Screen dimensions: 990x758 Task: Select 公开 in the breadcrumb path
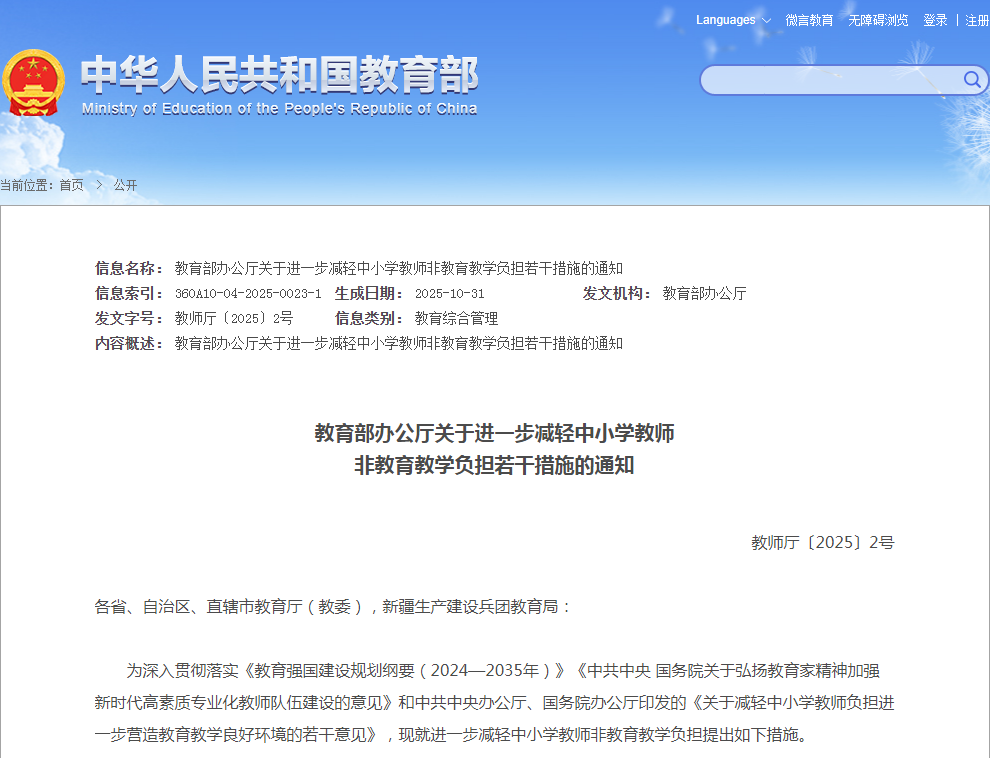point(125,185)
